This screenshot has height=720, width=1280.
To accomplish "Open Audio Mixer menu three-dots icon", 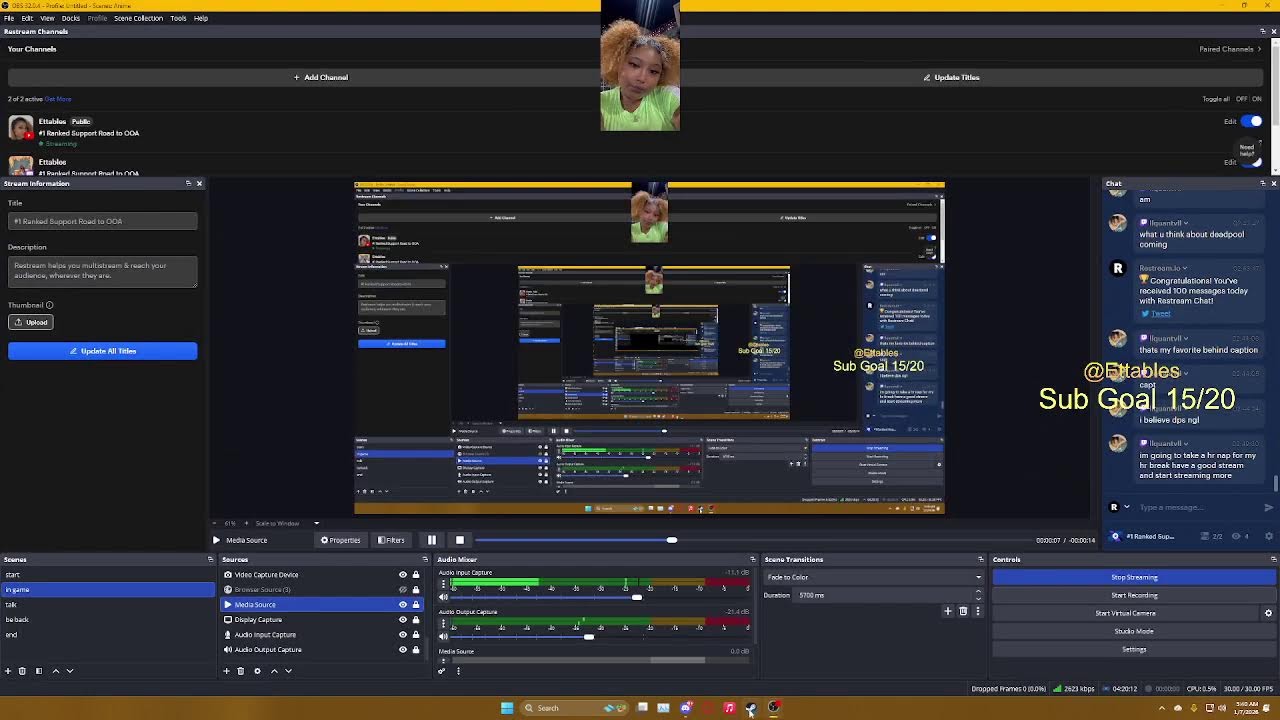I will 458,671.
